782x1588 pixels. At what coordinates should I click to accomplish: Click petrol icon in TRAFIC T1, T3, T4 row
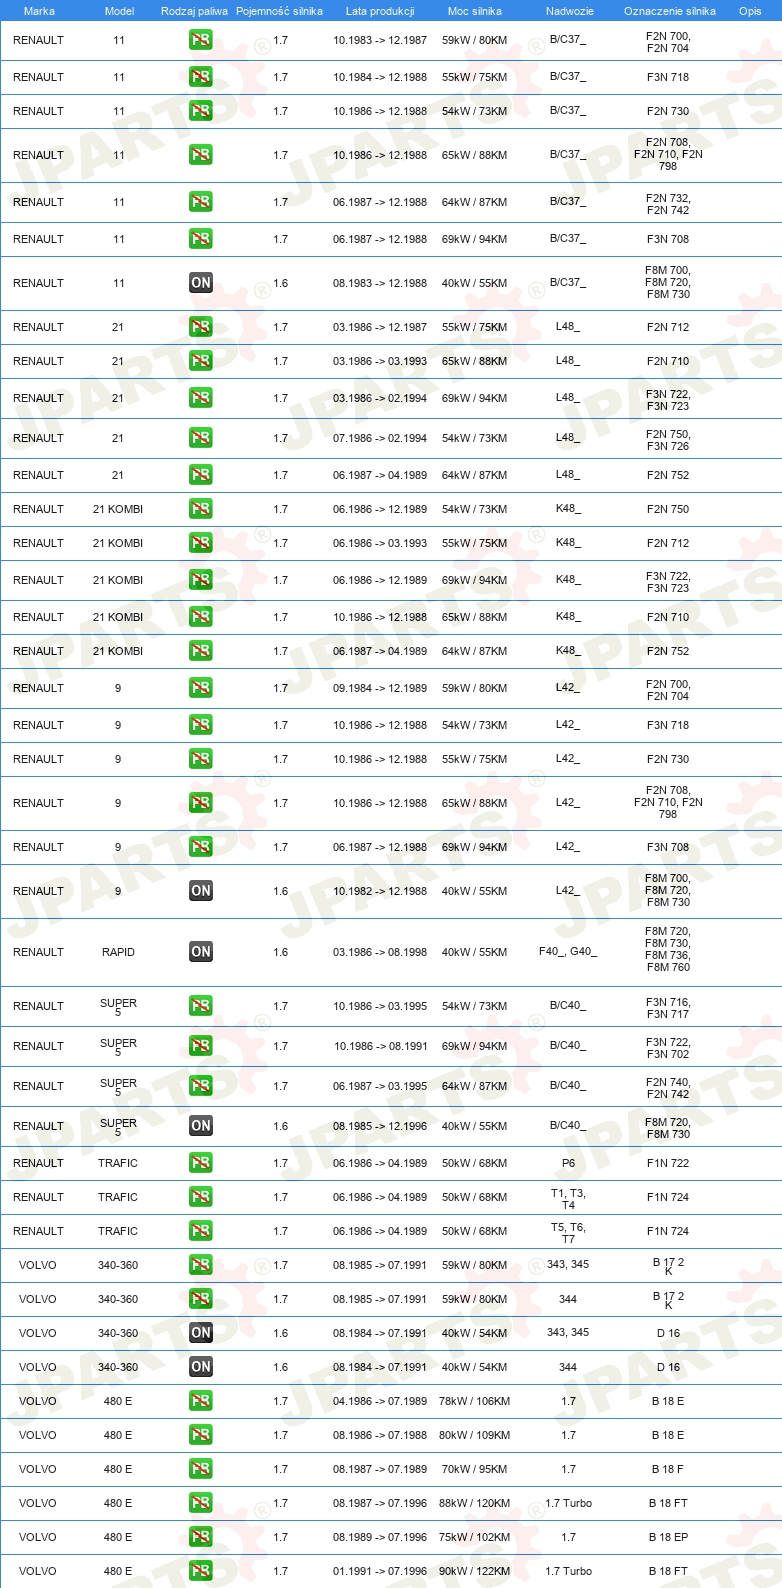pyautogui.click(x=201, y=1197)
